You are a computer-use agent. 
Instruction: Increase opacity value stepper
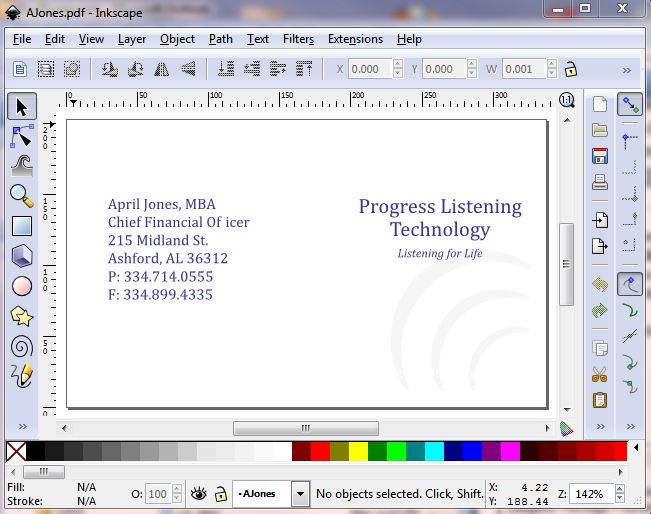point(176,489)
